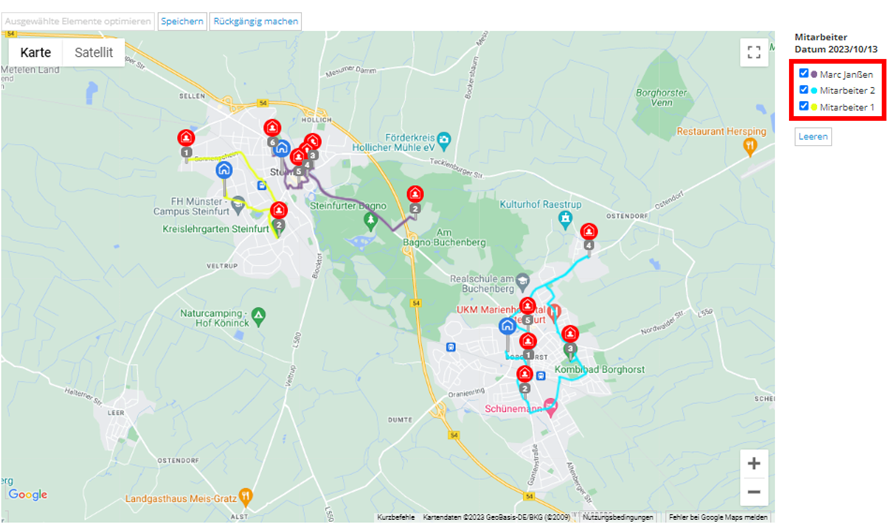
Task: Click Naturcamping Hof Köninck tent icon
Action: [259, 316]
